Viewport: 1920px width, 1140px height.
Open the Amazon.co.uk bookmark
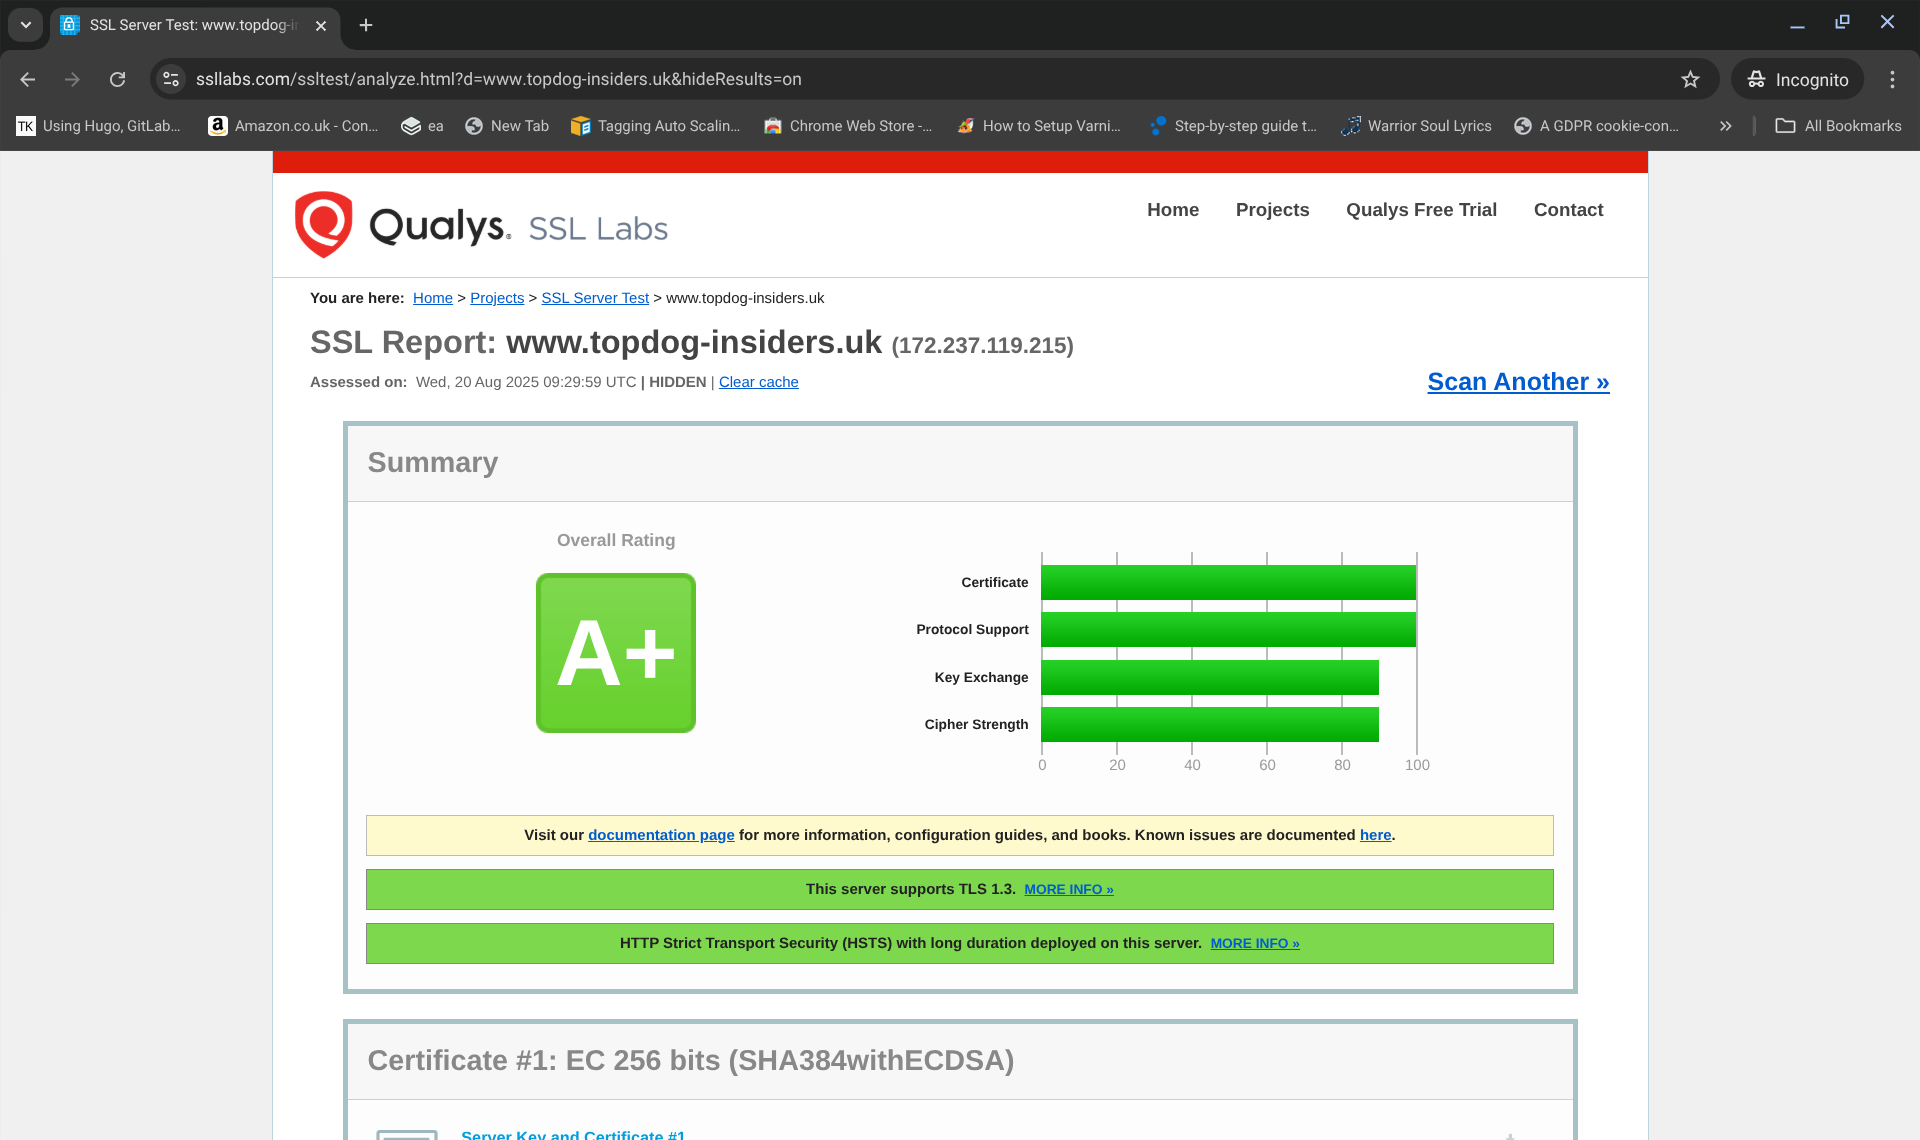(292, 126)
